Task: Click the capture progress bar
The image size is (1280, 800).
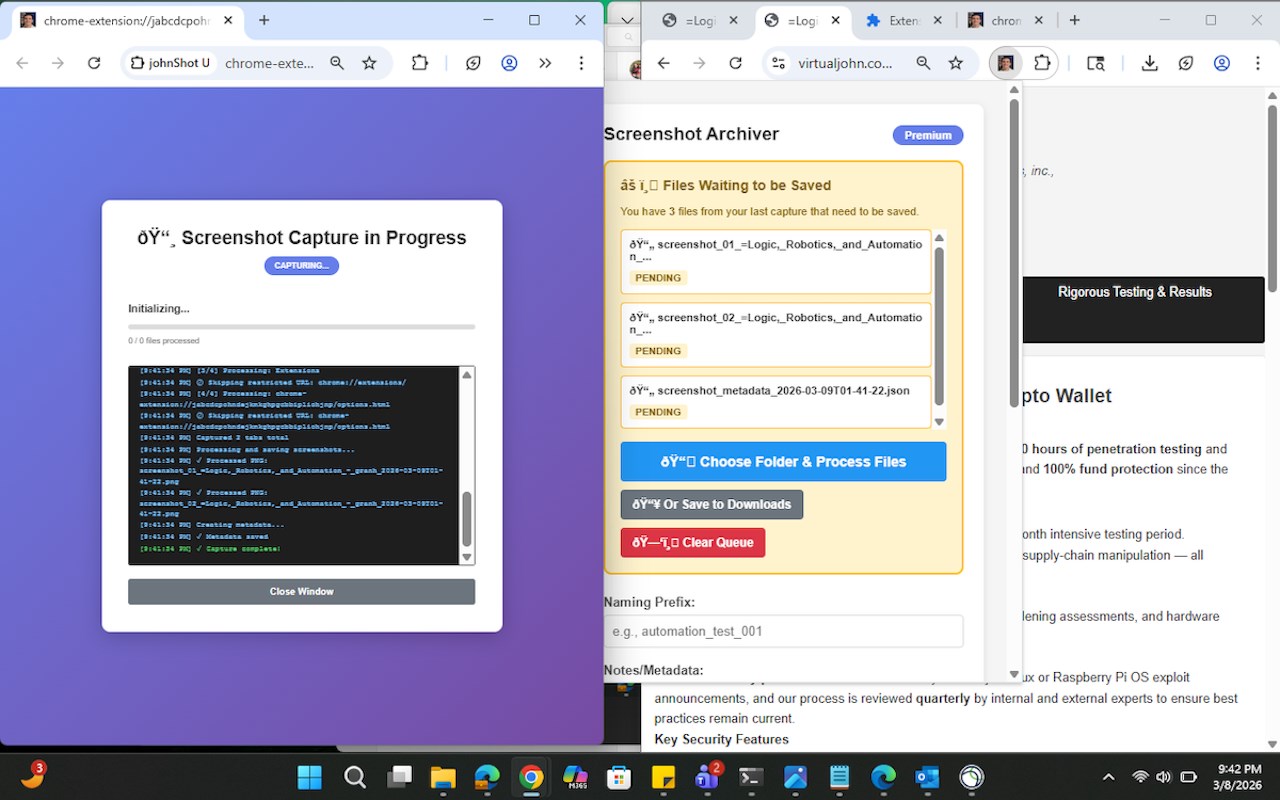Action: tap(301, 326)
